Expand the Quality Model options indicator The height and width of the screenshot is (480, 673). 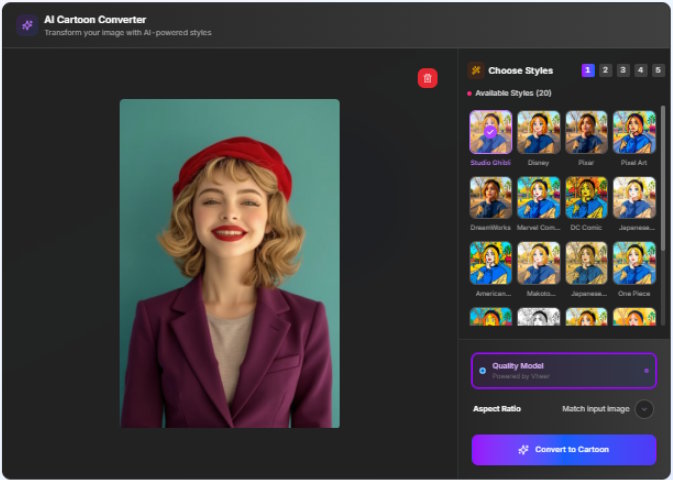click(x=646, y=370)
